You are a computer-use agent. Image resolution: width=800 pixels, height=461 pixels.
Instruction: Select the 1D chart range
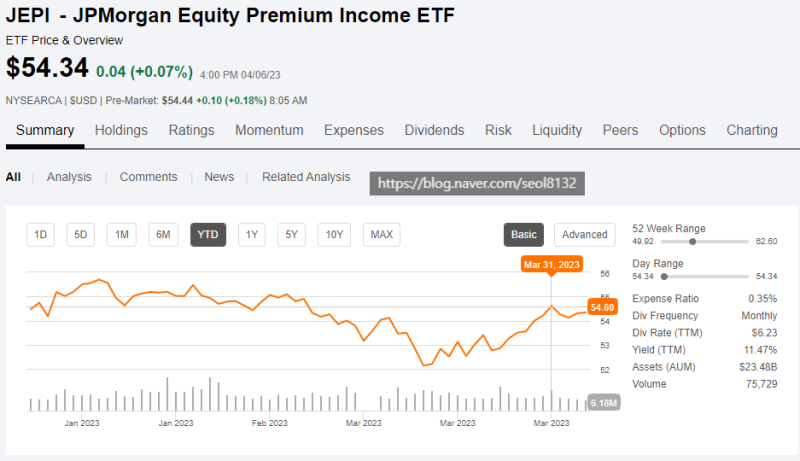coord(41,235)
